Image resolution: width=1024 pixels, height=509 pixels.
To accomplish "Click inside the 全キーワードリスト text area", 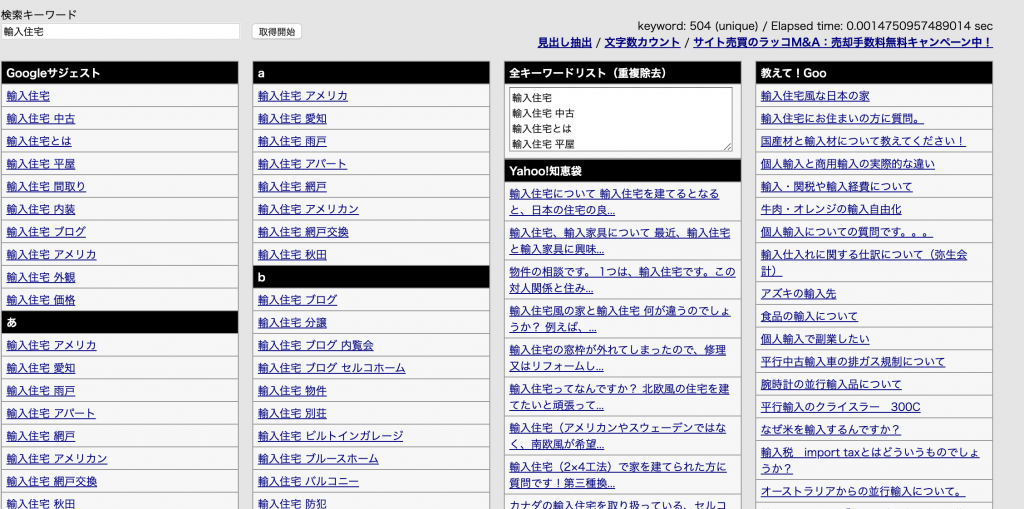I will tap(620, 120).
